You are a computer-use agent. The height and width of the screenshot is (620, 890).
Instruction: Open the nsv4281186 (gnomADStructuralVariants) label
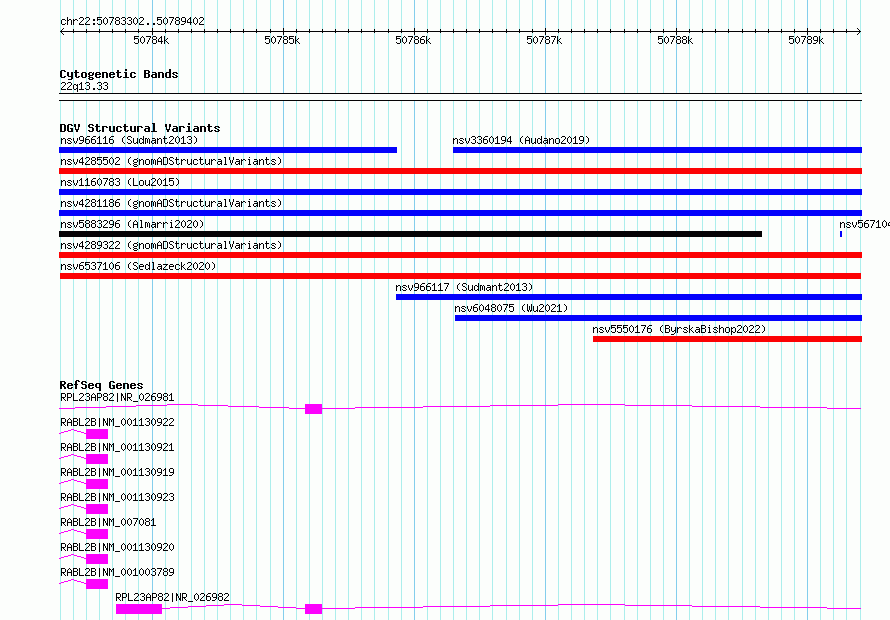click(171, 203)
